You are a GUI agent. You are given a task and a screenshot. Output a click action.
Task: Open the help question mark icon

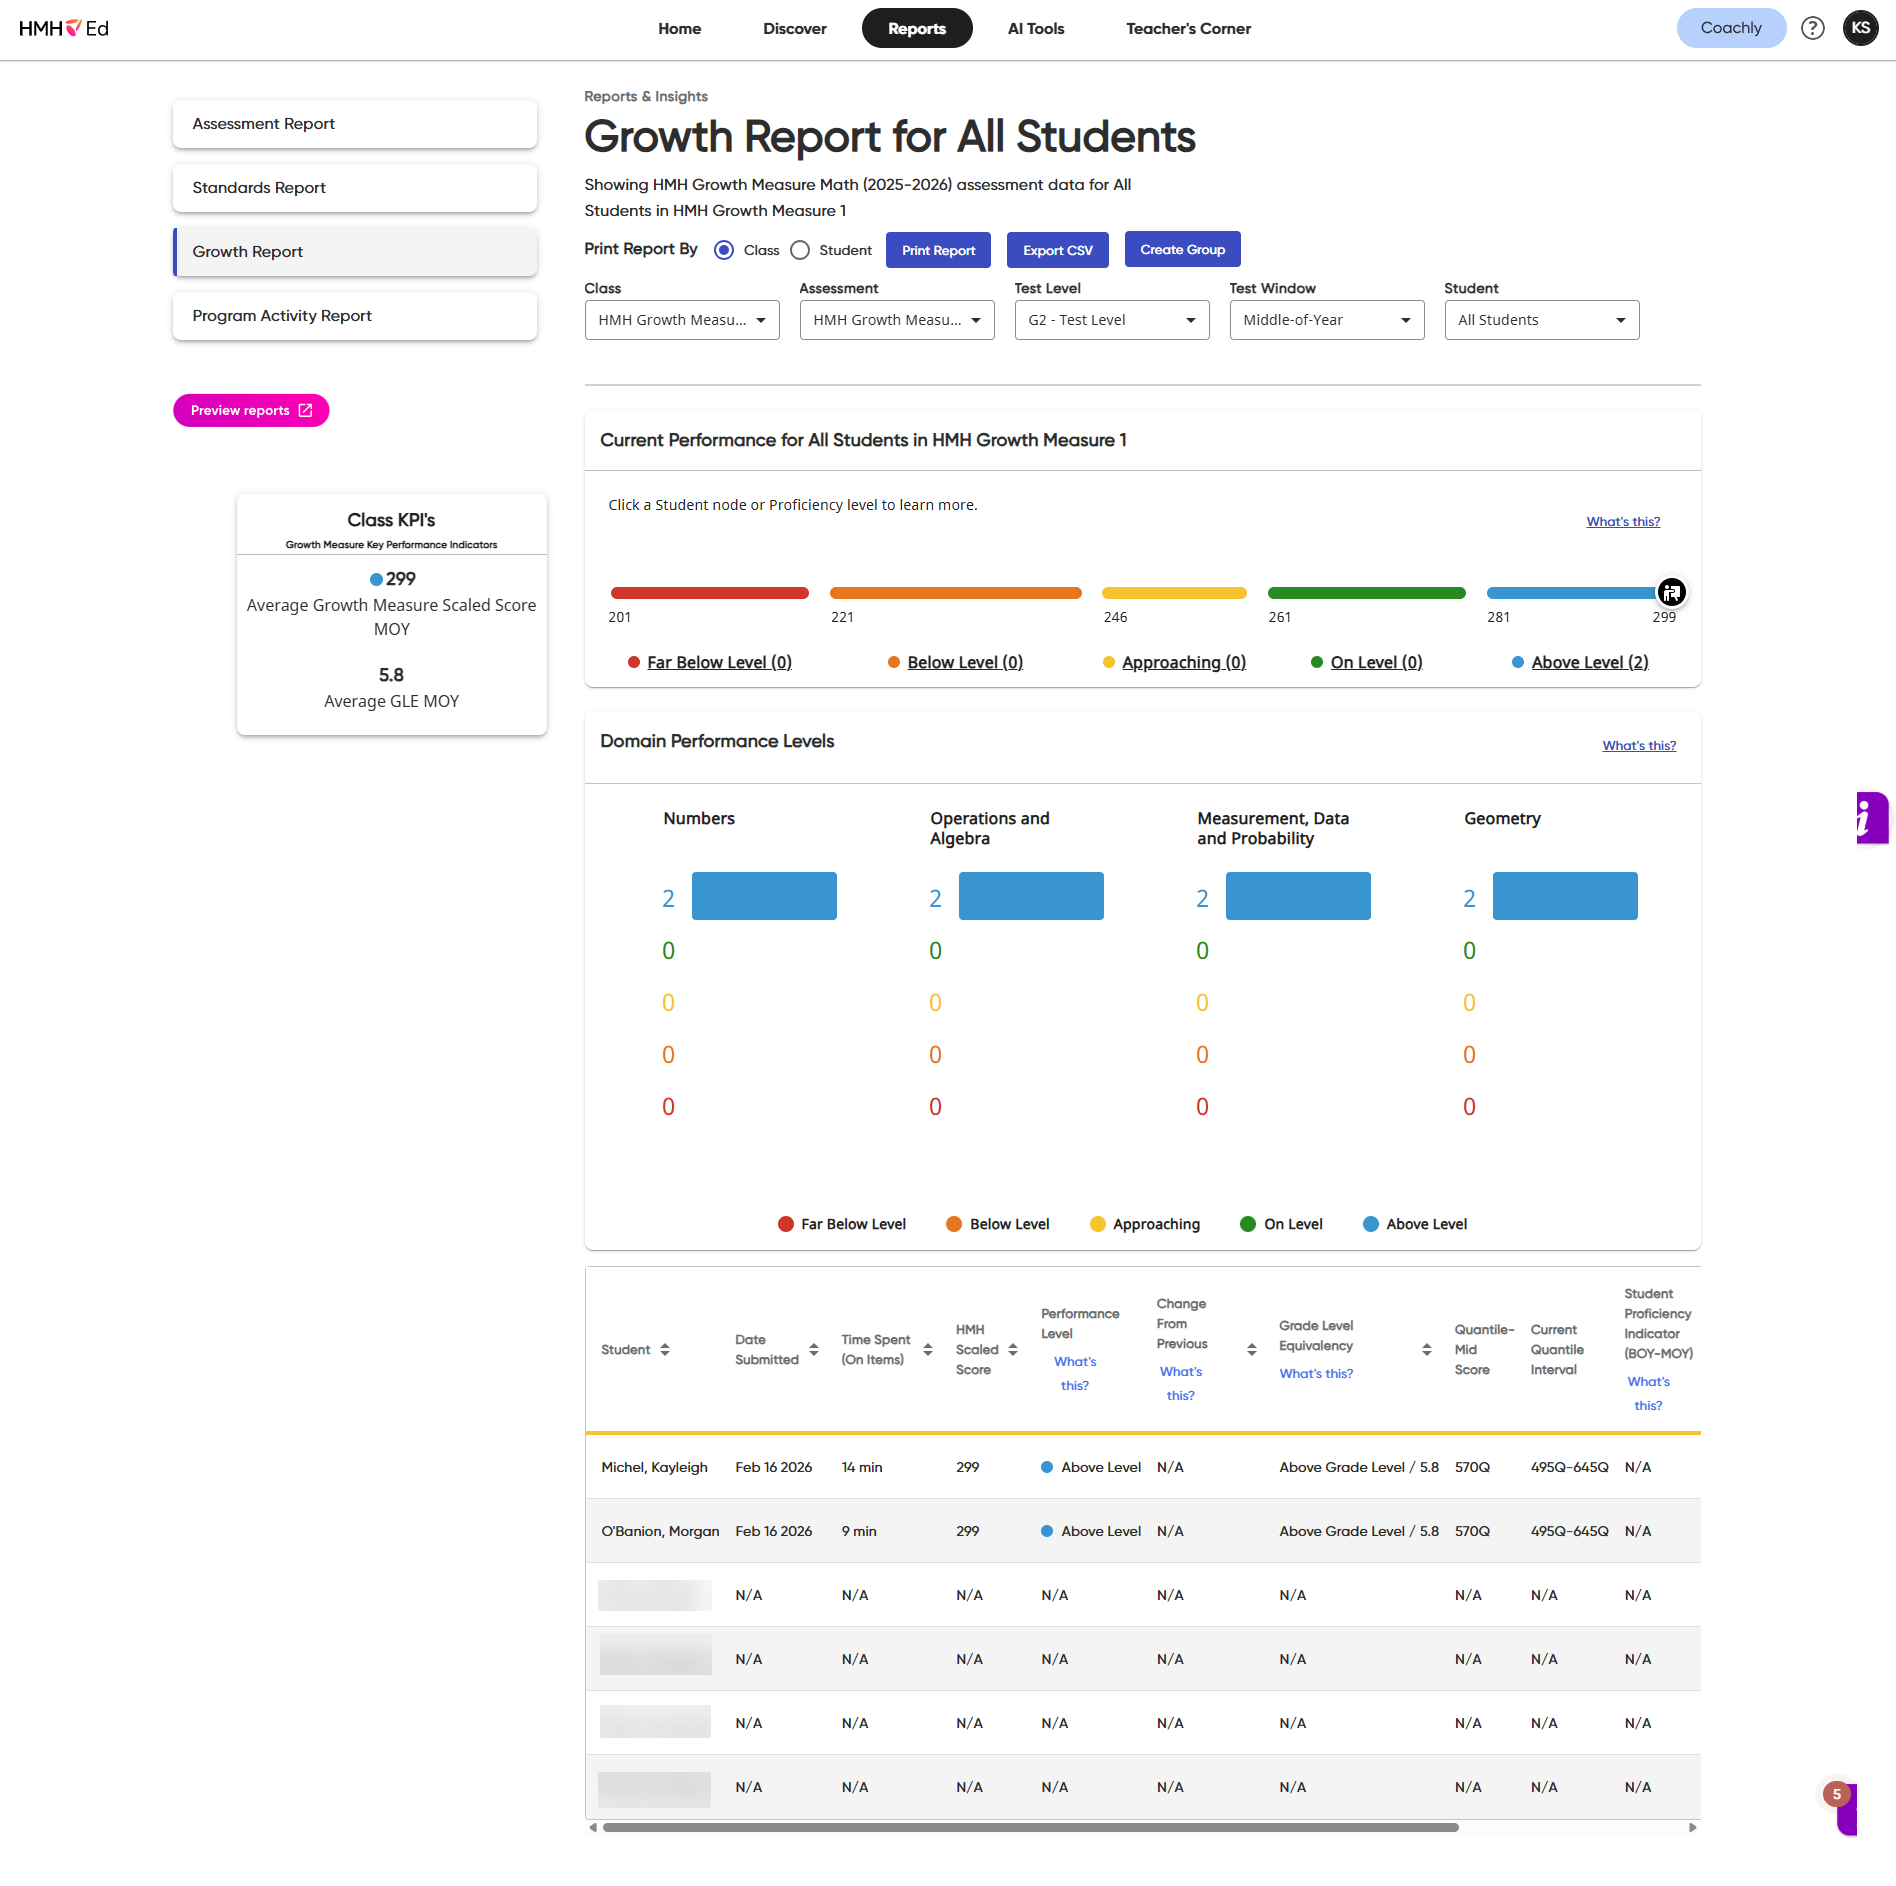1812,28
